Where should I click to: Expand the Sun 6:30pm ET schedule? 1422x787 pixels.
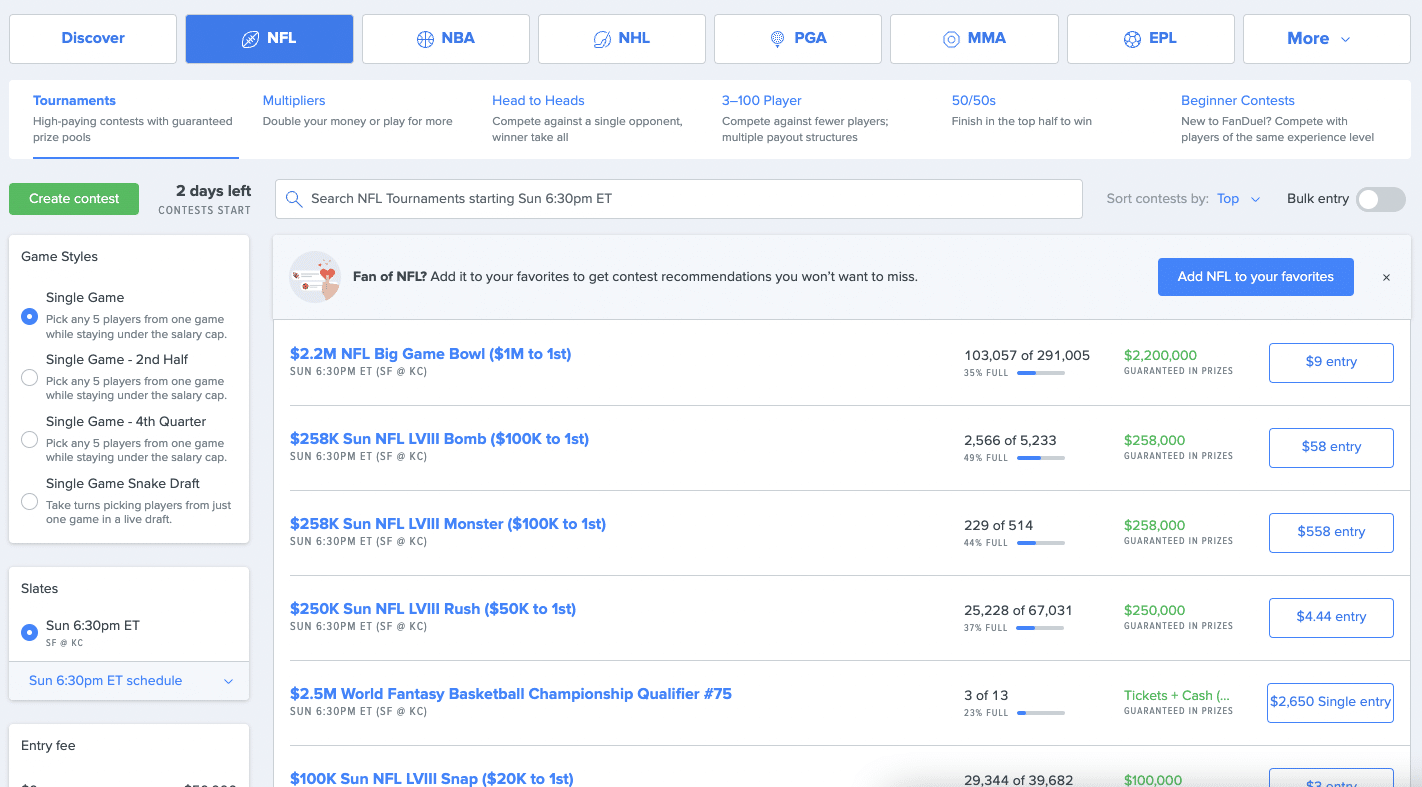(129, 681)
